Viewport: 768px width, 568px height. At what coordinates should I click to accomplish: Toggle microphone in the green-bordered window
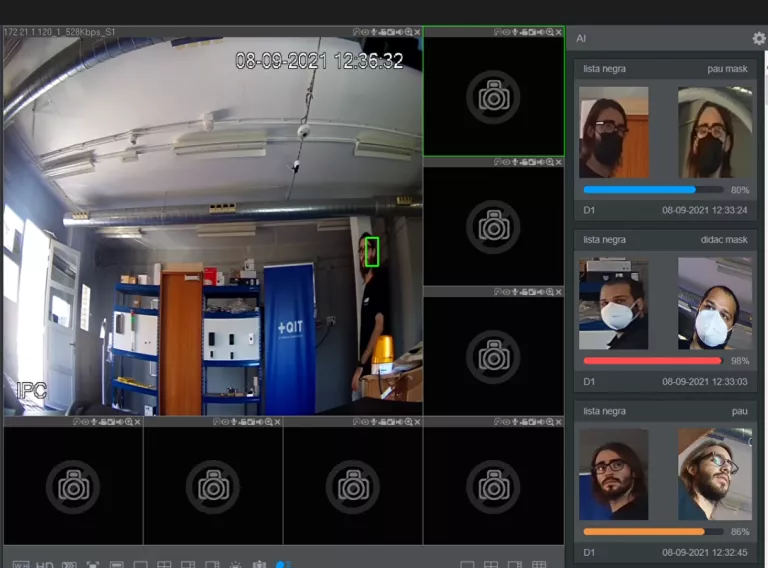point(514,32)
